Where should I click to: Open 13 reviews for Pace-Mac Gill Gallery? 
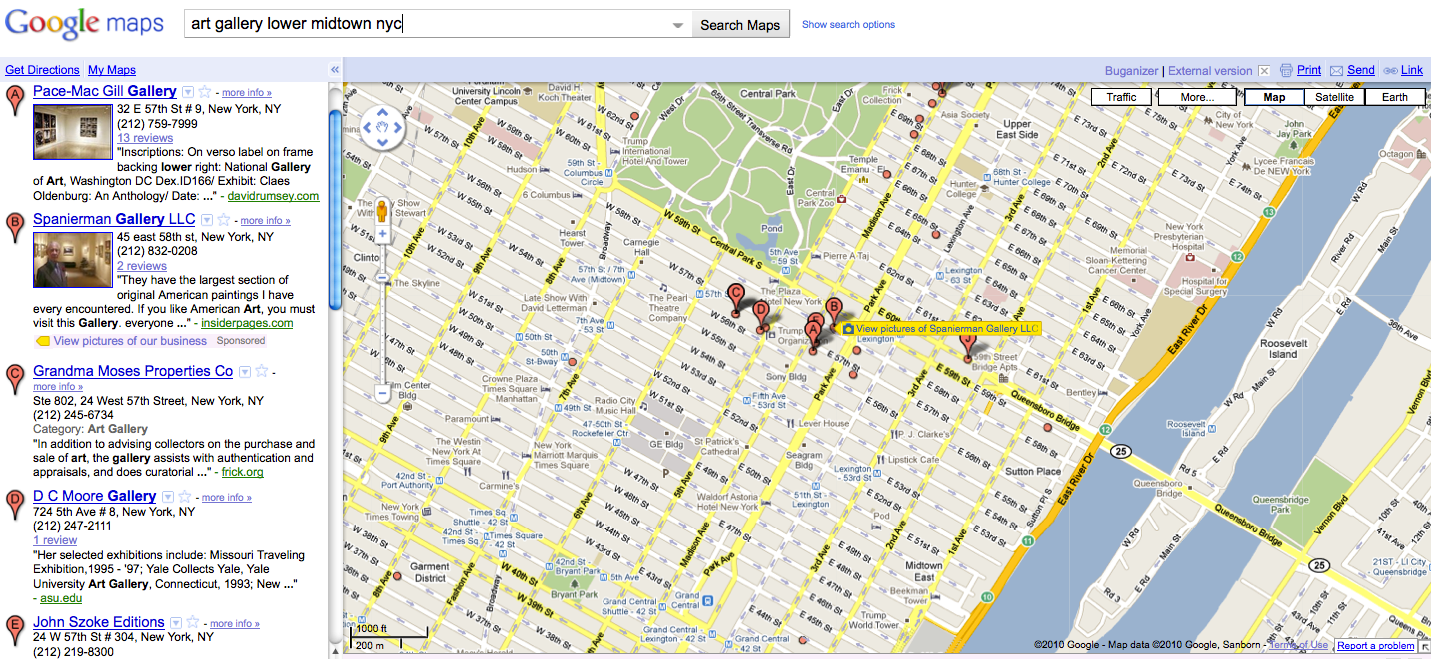[x=145, y=138]
